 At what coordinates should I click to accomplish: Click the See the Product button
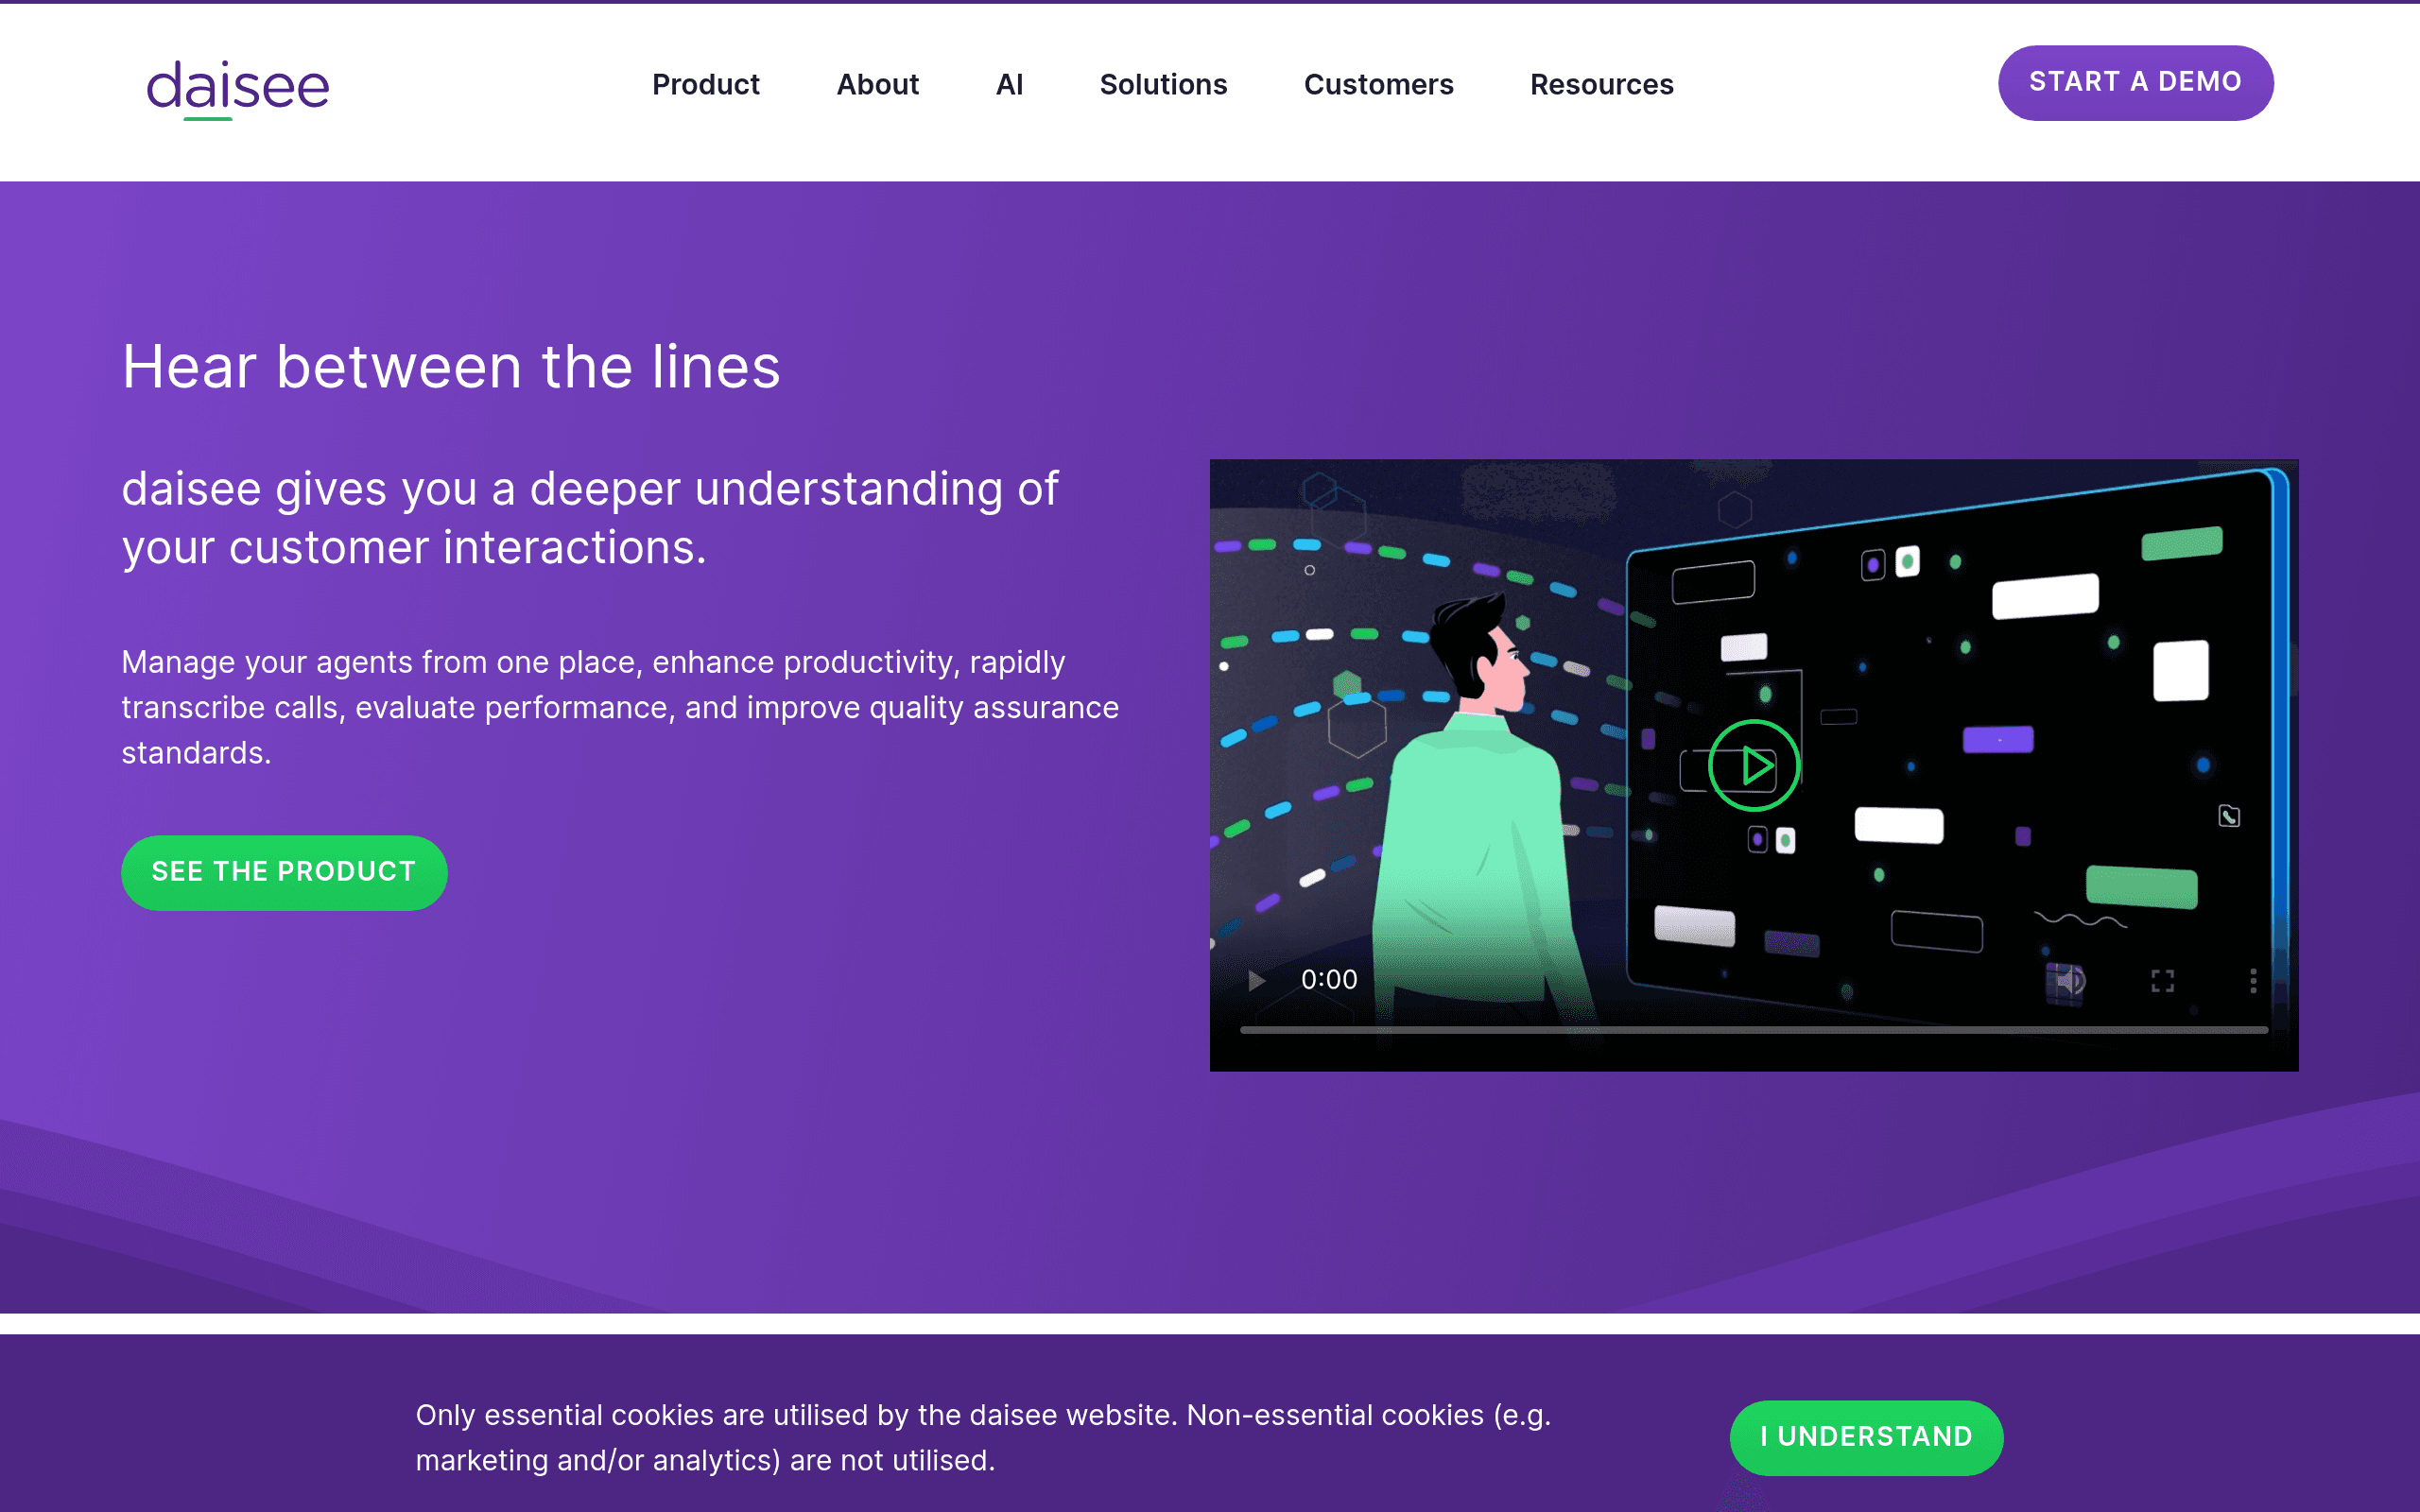(284, 872)
